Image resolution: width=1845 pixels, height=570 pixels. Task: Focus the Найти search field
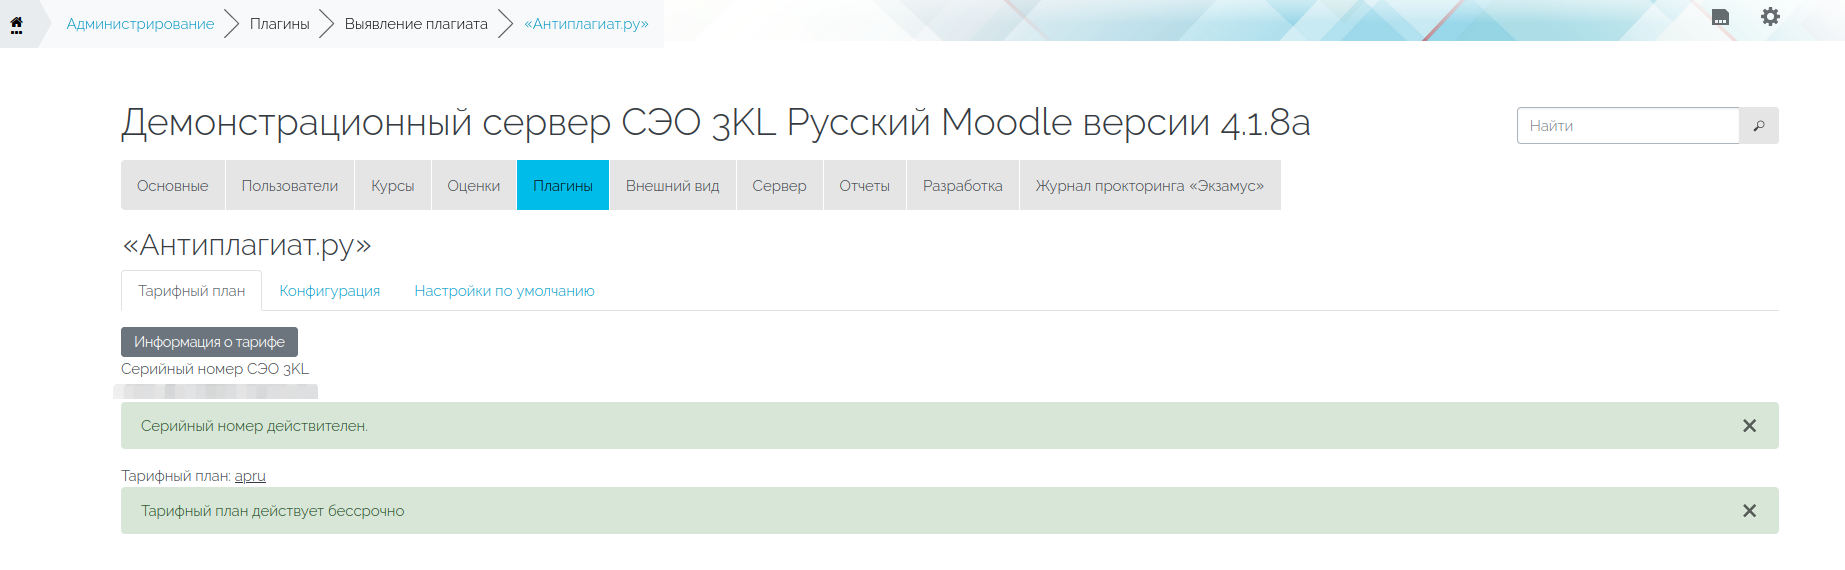click(1628, 126)
